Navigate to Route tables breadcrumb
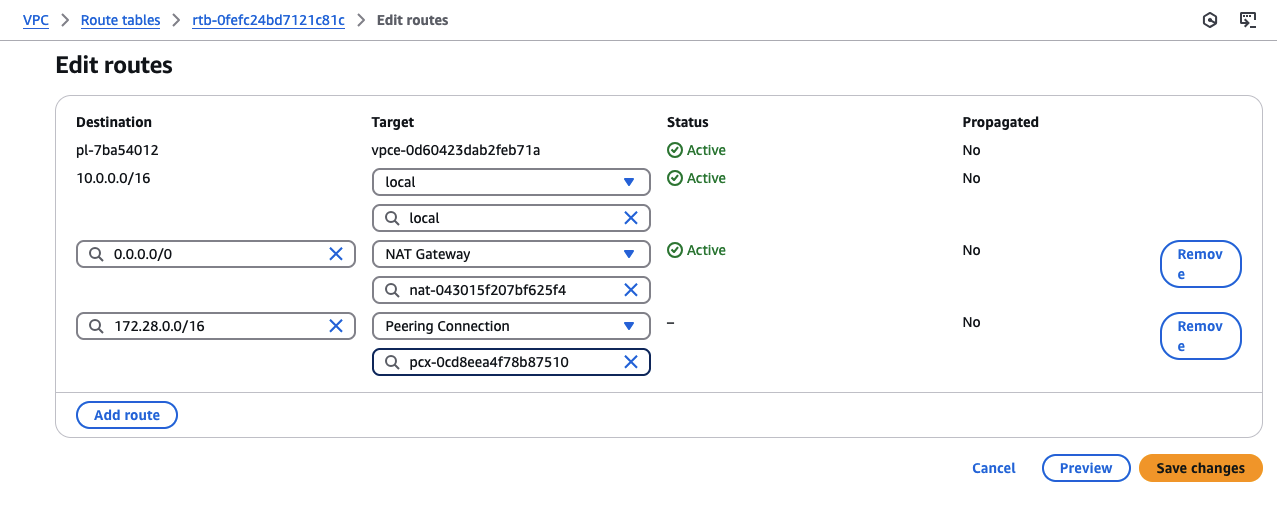1277x510 pixels. (120, 20)
